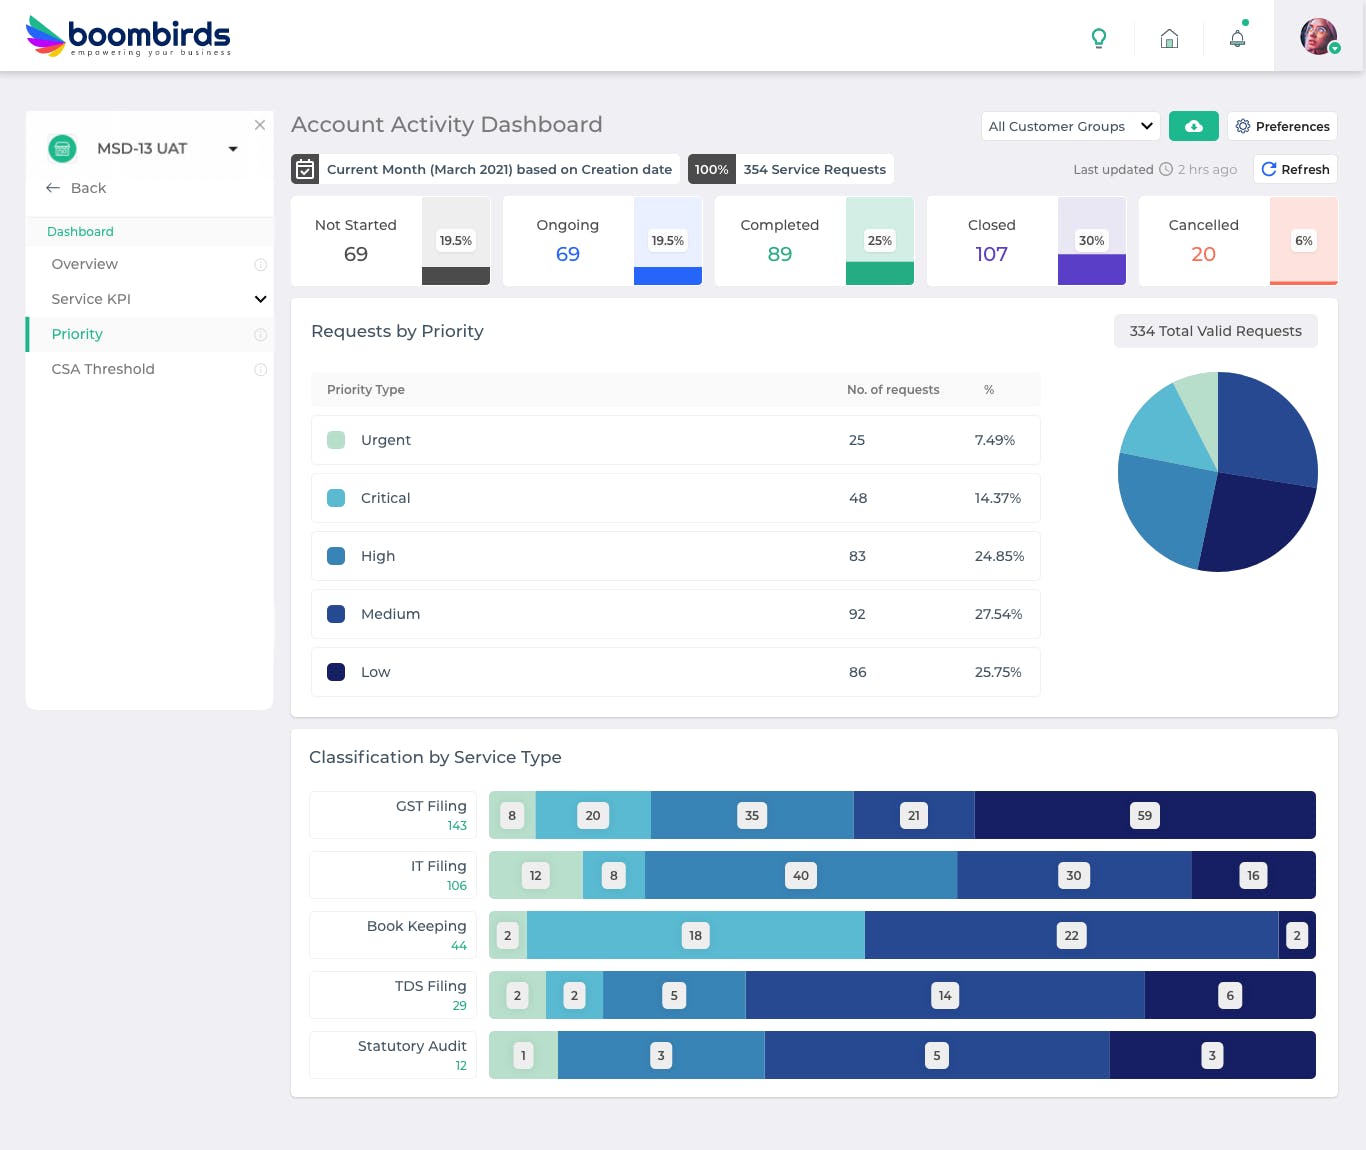This screenshot has height=1150, width=1366.
Task: Click the 24.85% High percentage value
Action: tap(1000, 556)
